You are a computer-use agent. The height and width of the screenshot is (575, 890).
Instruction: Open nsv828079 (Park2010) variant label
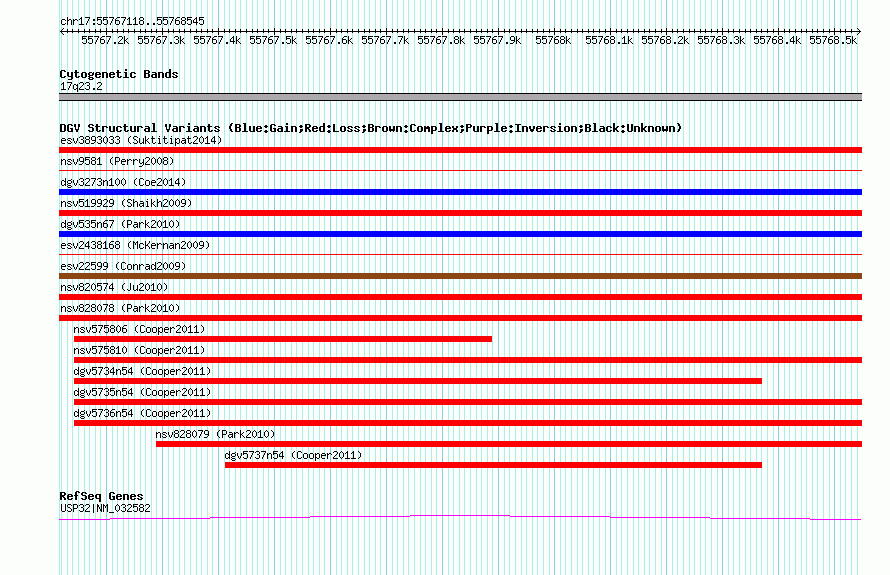click(x=215, y=434)
